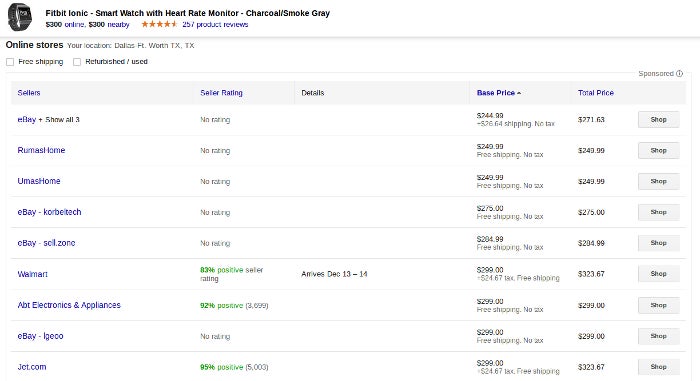Click the Details column header
The width and height of the screenshot is (700, 381).
pos(312,93)
